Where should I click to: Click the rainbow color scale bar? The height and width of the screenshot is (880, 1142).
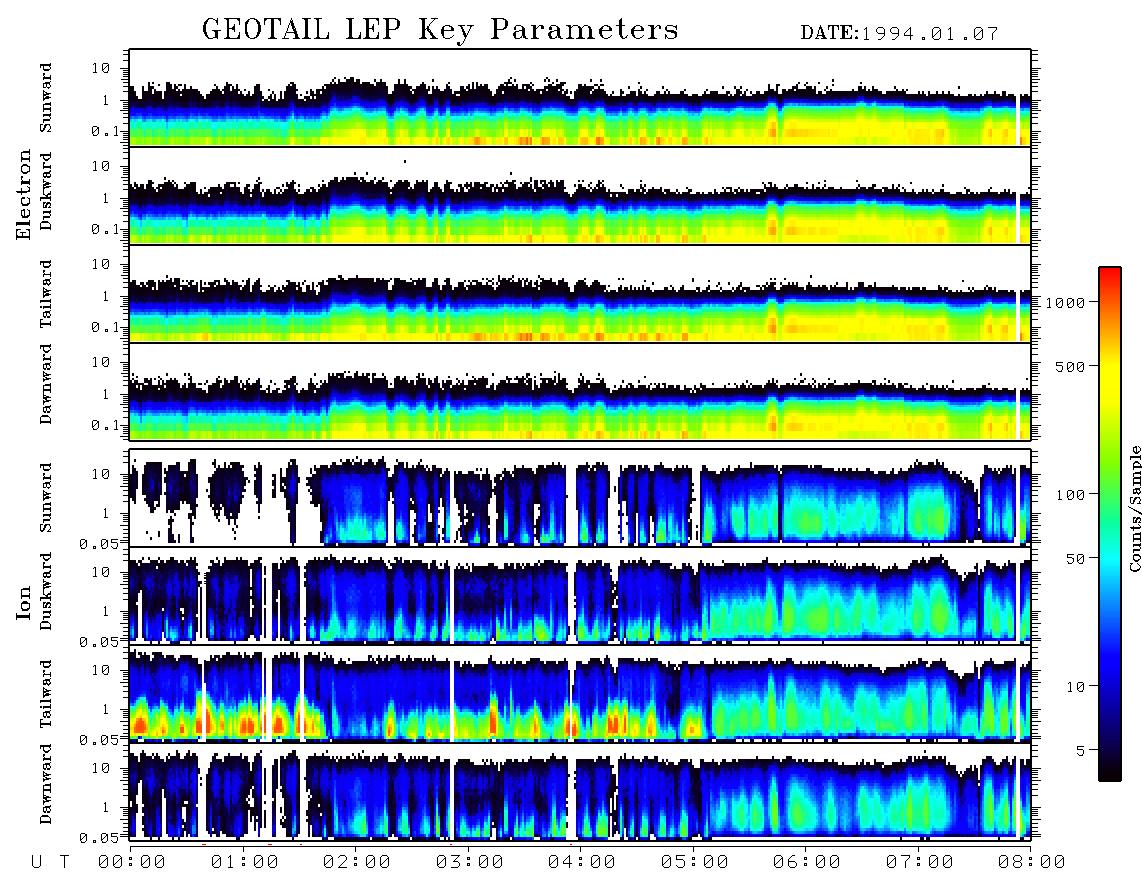[x=1110, y=524]
